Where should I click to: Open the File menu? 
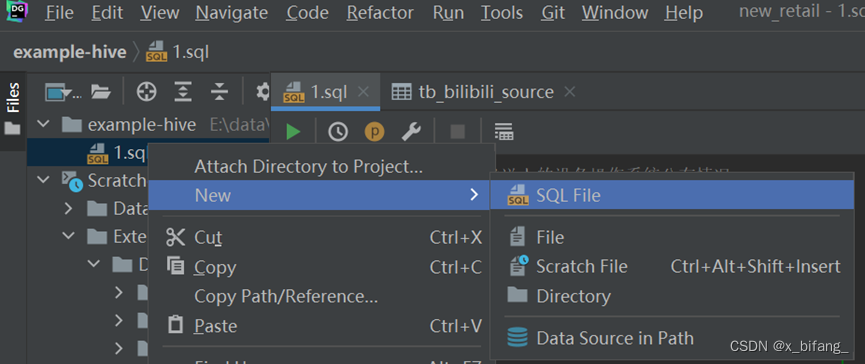pos(60,12)
